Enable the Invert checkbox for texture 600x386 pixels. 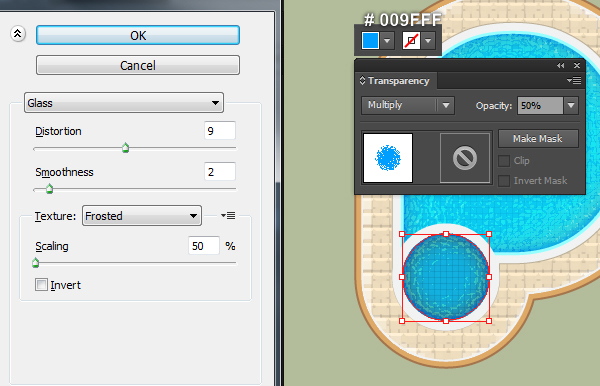(x=41, y=285)
